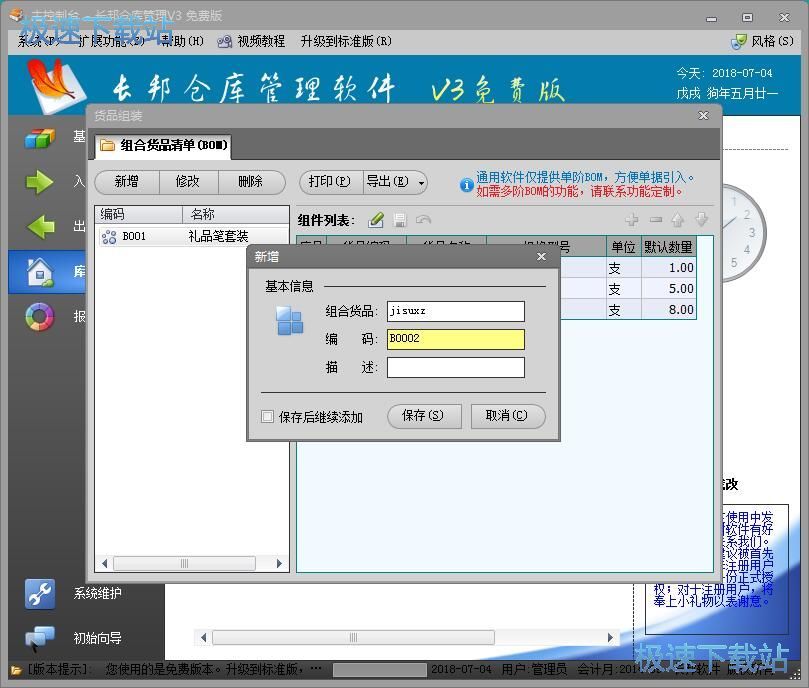Open 系统维护 wrench icon

point(40,594)
